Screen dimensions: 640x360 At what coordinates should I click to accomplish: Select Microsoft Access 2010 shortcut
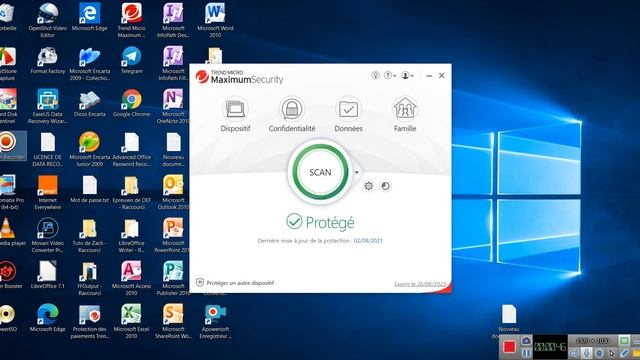(131, 278)
